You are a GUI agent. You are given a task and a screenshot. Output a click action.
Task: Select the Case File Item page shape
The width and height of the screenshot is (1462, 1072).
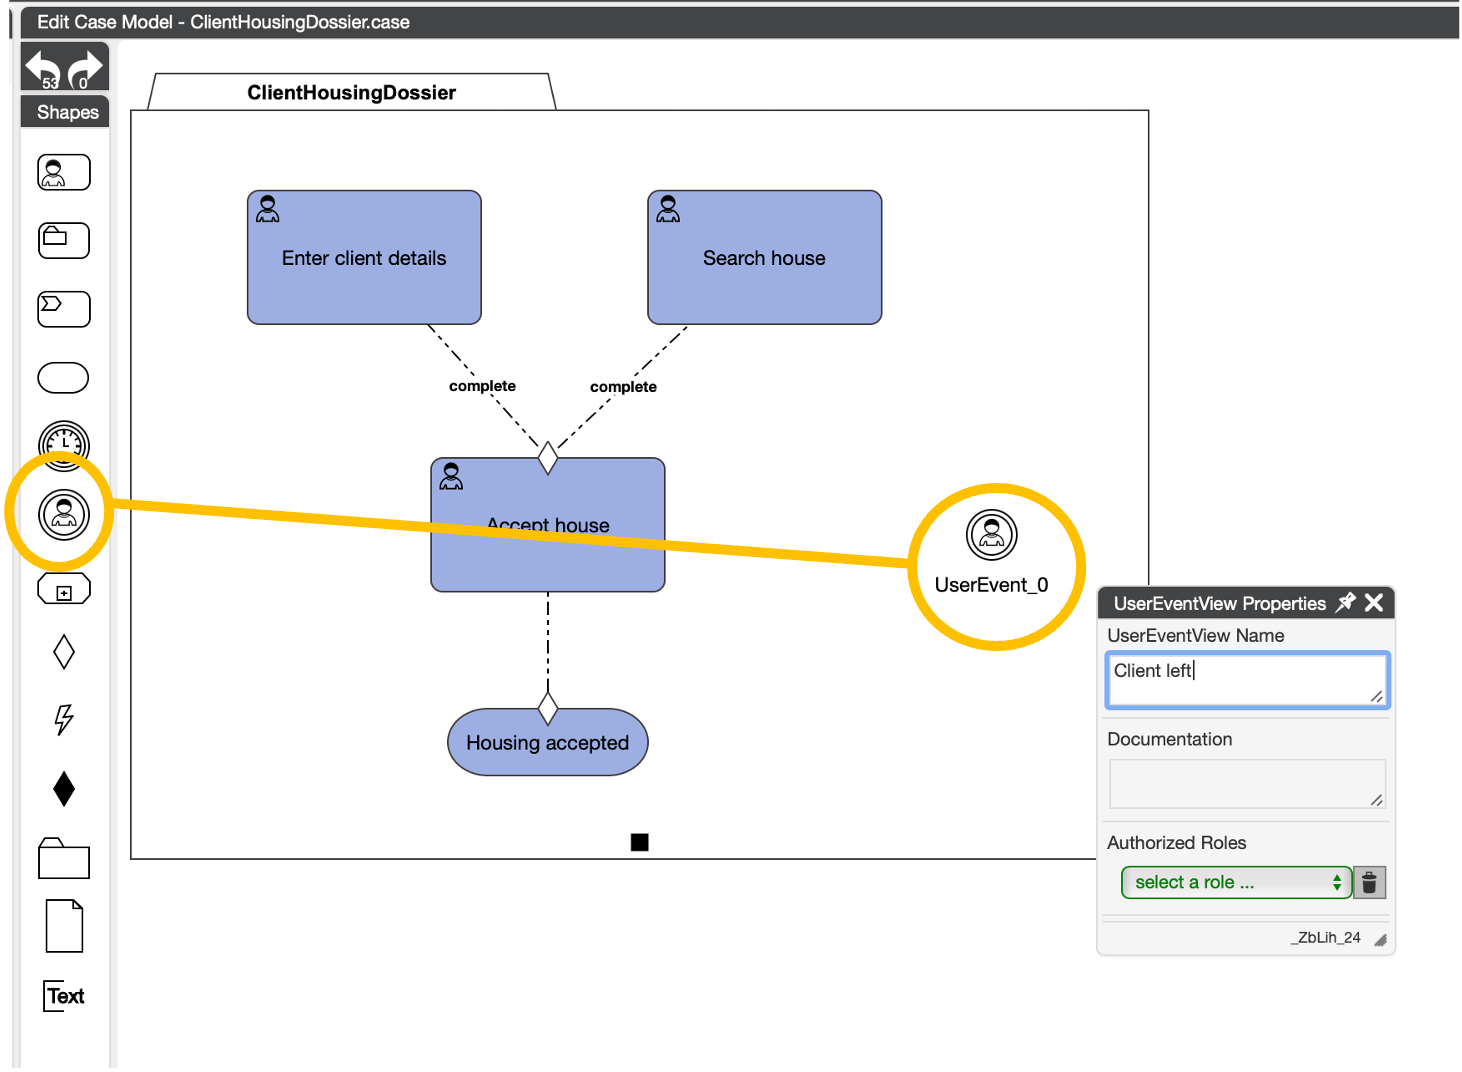pyautogui.click(x=64, y=926)
